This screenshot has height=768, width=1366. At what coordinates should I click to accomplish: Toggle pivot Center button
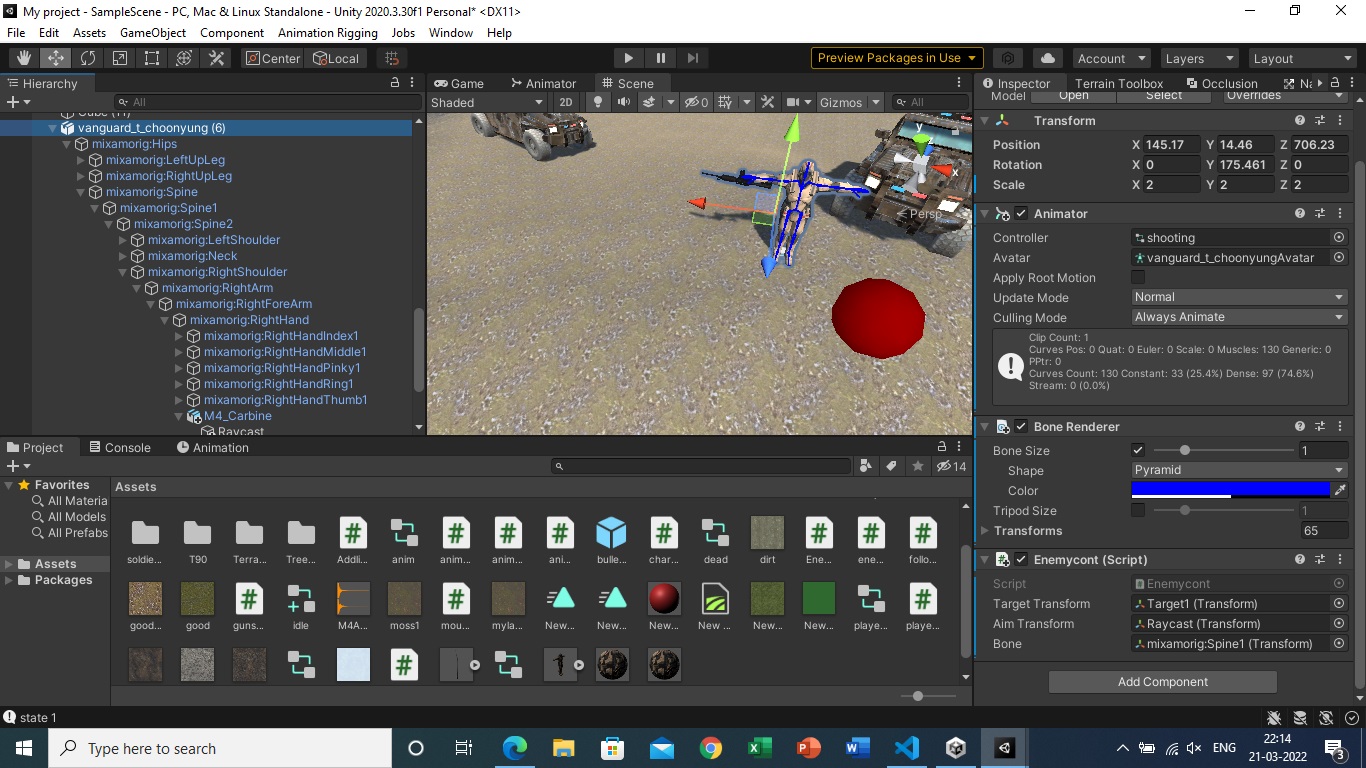point(272,58)
